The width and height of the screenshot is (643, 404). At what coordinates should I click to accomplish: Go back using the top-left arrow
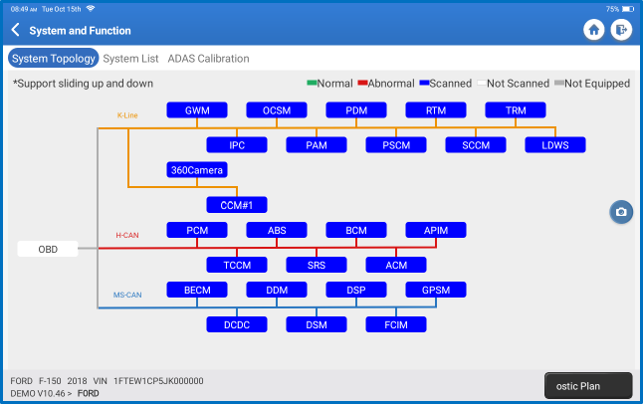(15, 31)
